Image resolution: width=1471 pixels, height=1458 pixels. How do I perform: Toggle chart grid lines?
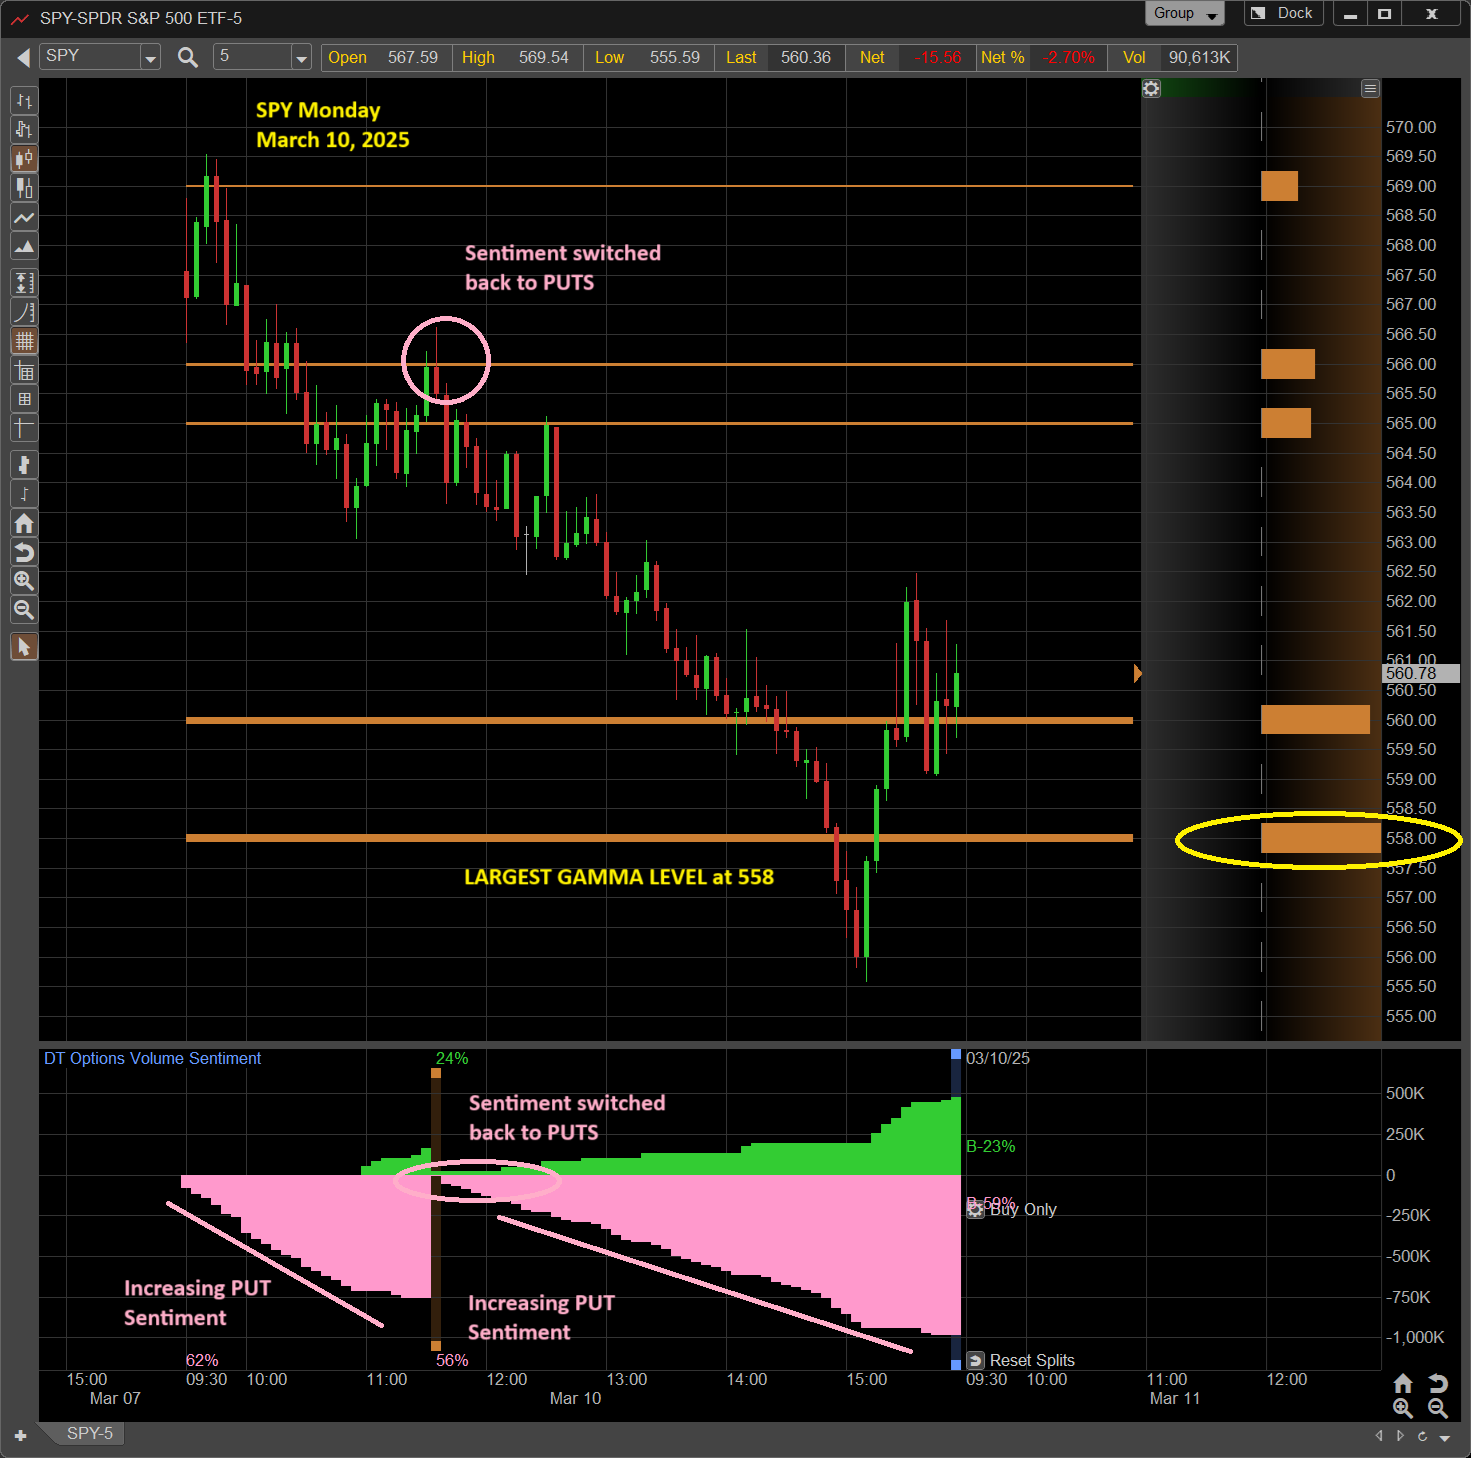coord(24,341)
